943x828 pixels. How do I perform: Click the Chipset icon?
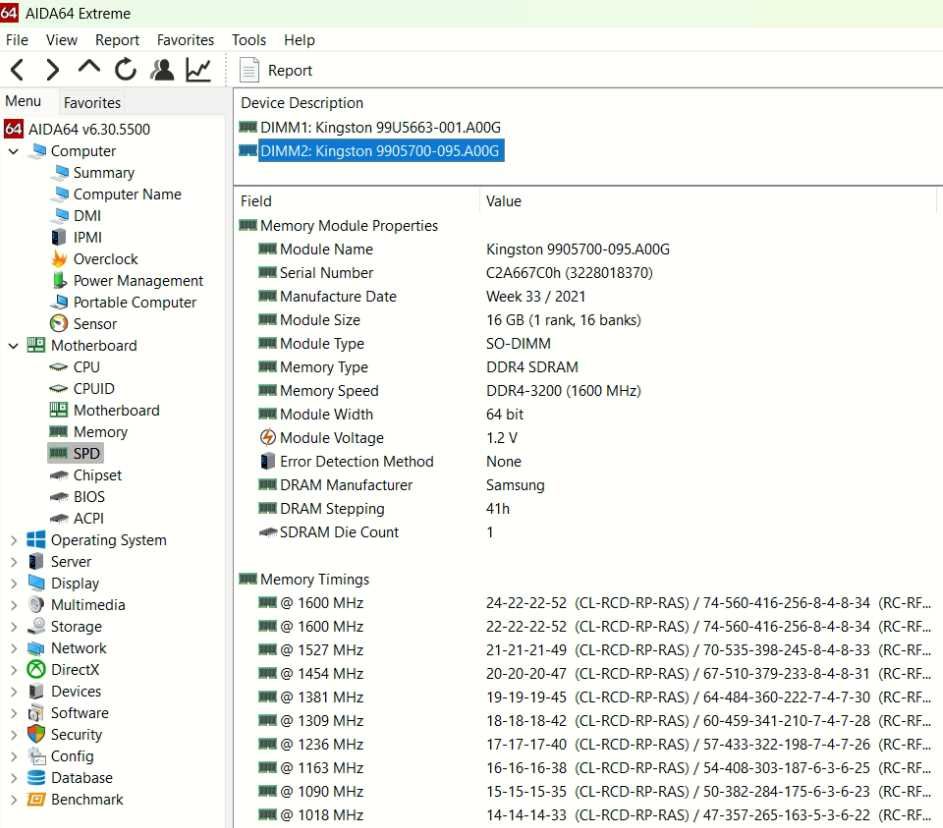[x=58, y=475]
